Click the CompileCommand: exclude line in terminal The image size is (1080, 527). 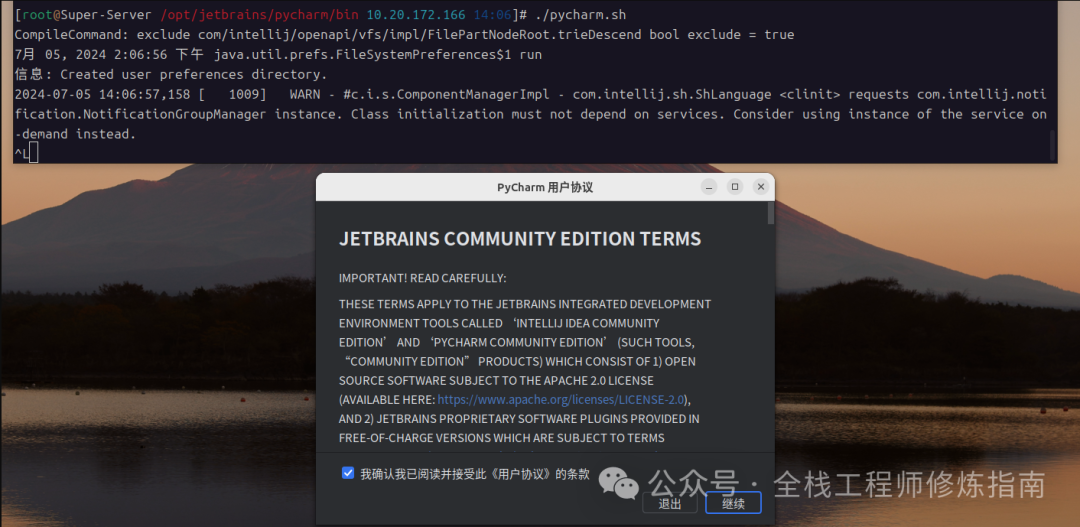click(404, 34)
